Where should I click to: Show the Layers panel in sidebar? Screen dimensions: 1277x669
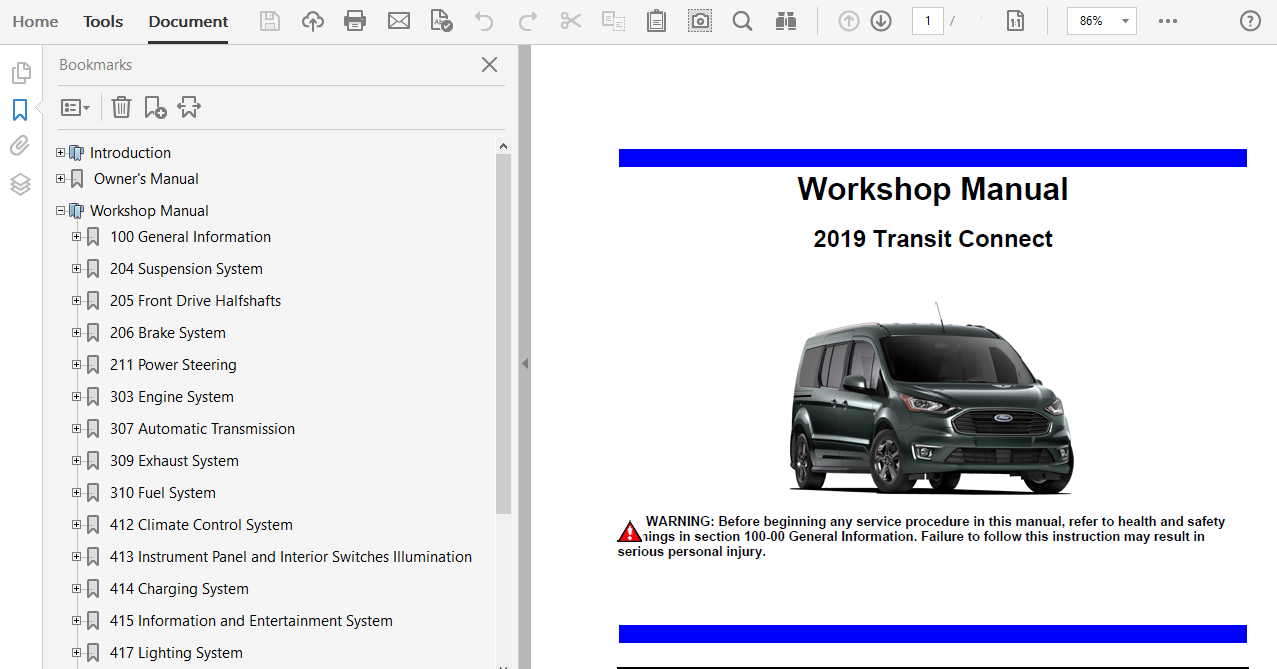[x=20, y=184]
